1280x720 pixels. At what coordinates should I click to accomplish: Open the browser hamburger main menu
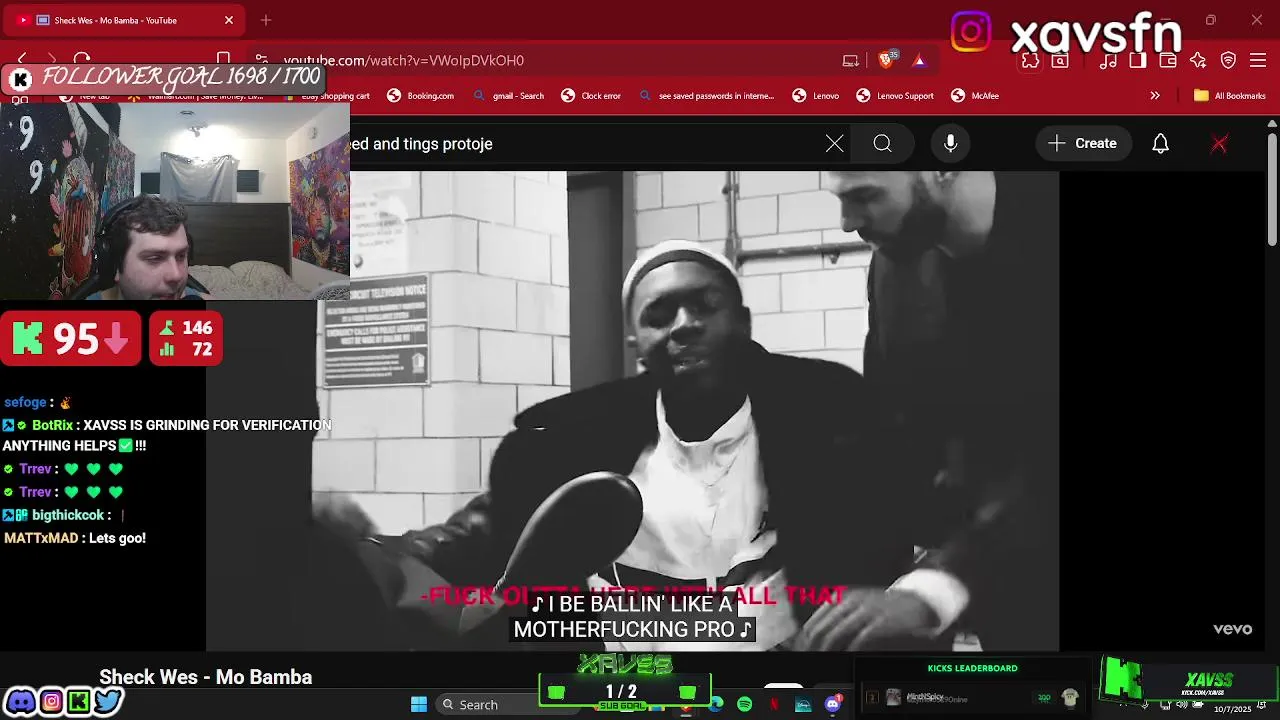pos(1259,60)
